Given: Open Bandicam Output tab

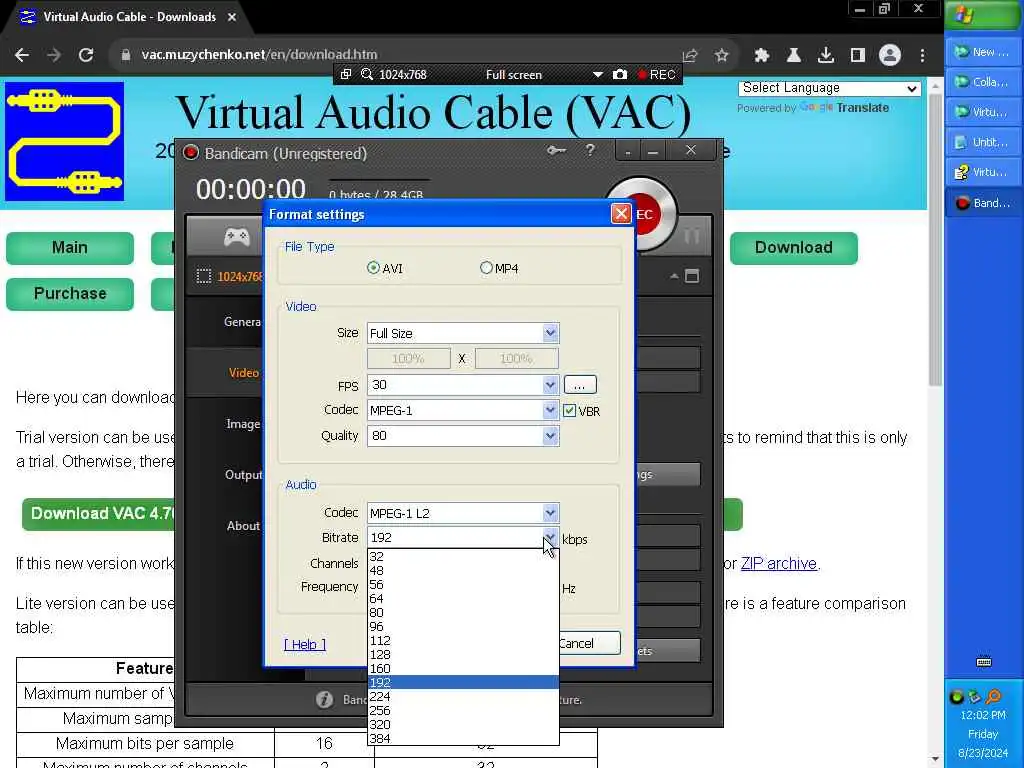Looking at the screenshot, I should click(244, 475).
